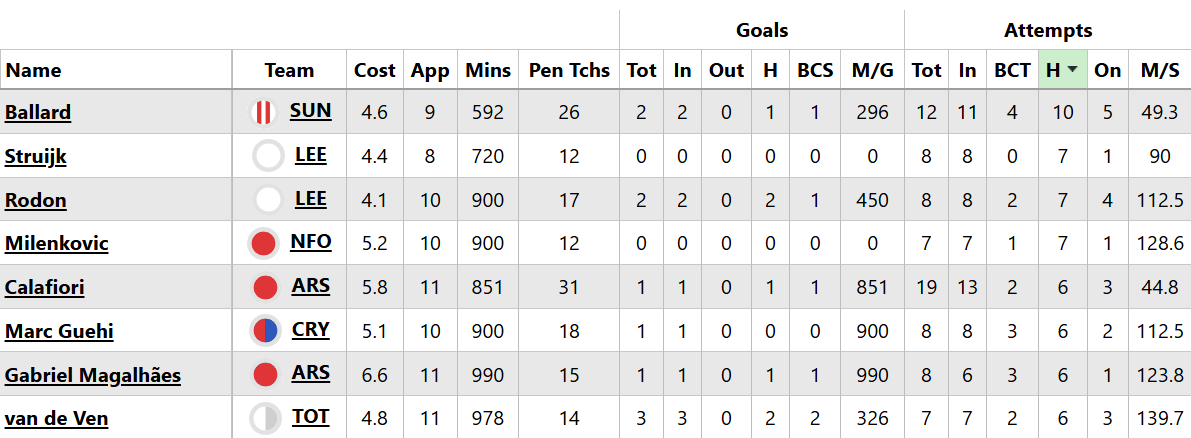Open van de Ven player link
Viewport: 1191px width, 438px height.
pyautogui.click(x=56, y=419)
